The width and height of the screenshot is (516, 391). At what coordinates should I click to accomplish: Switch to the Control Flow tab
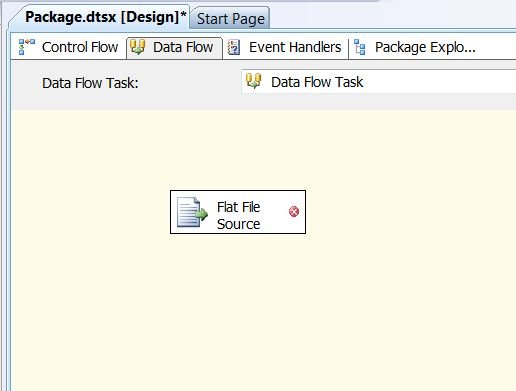click(x=69, y=47)
